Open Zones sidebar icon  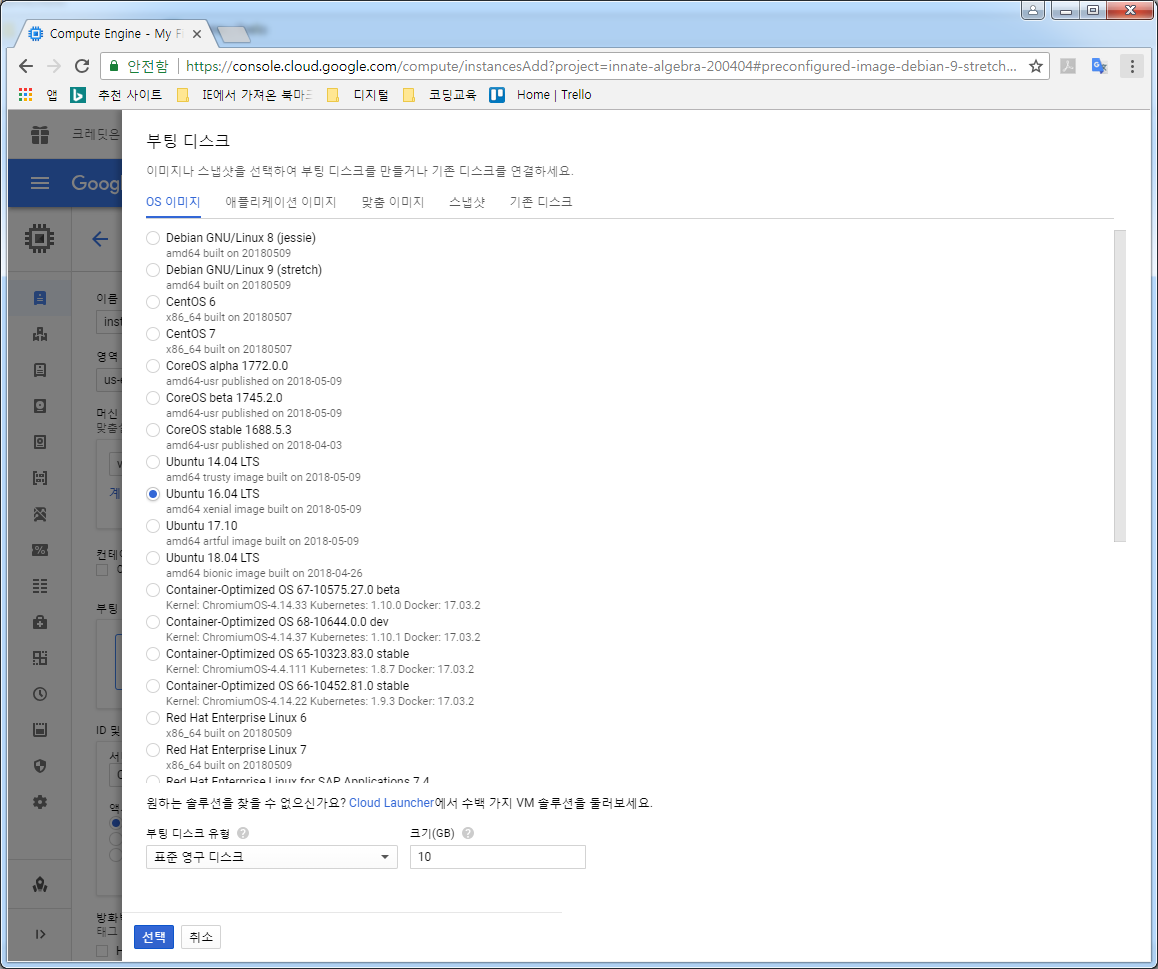[x=40, y=658]
